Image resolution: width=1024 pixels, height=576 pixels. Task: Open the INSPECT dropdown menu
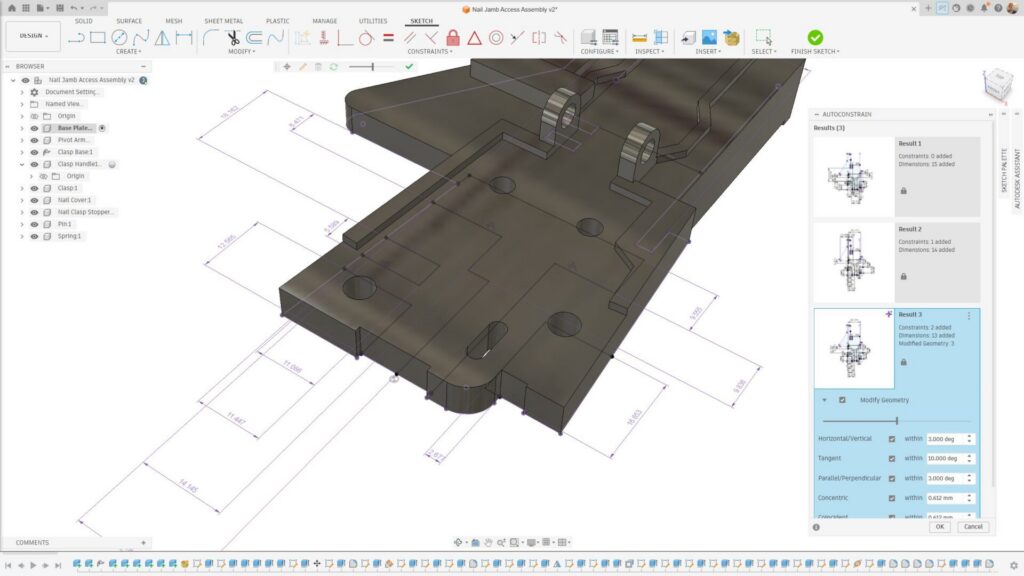tap(649, 52)
